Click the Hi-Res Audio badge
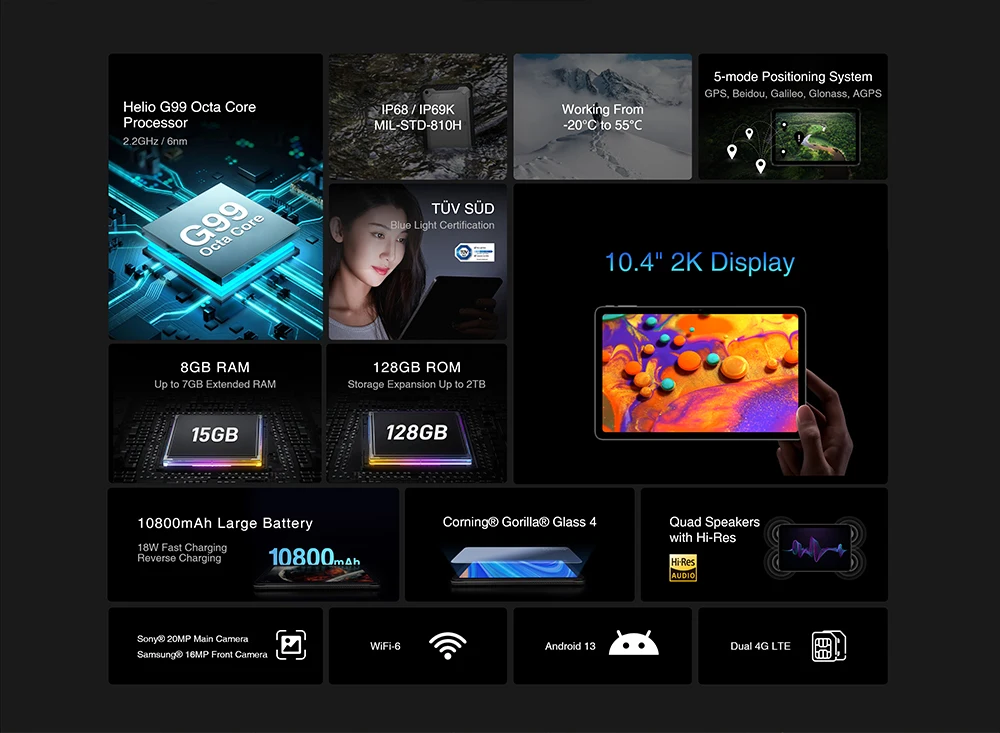The width and height of the screenshot is (1000, 733). [683, 568]
